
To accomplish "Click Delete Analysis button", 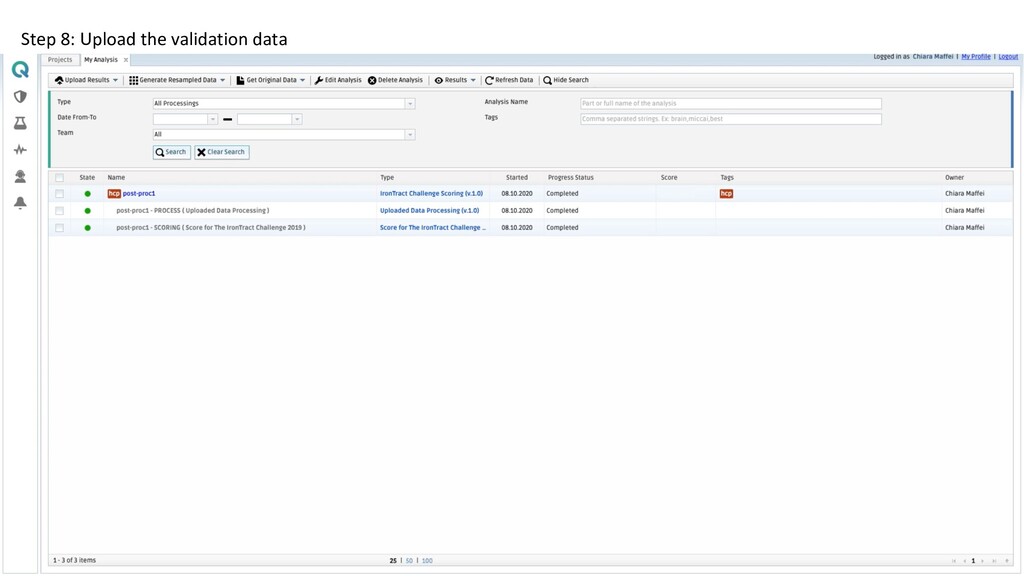I will pos(395,80).
